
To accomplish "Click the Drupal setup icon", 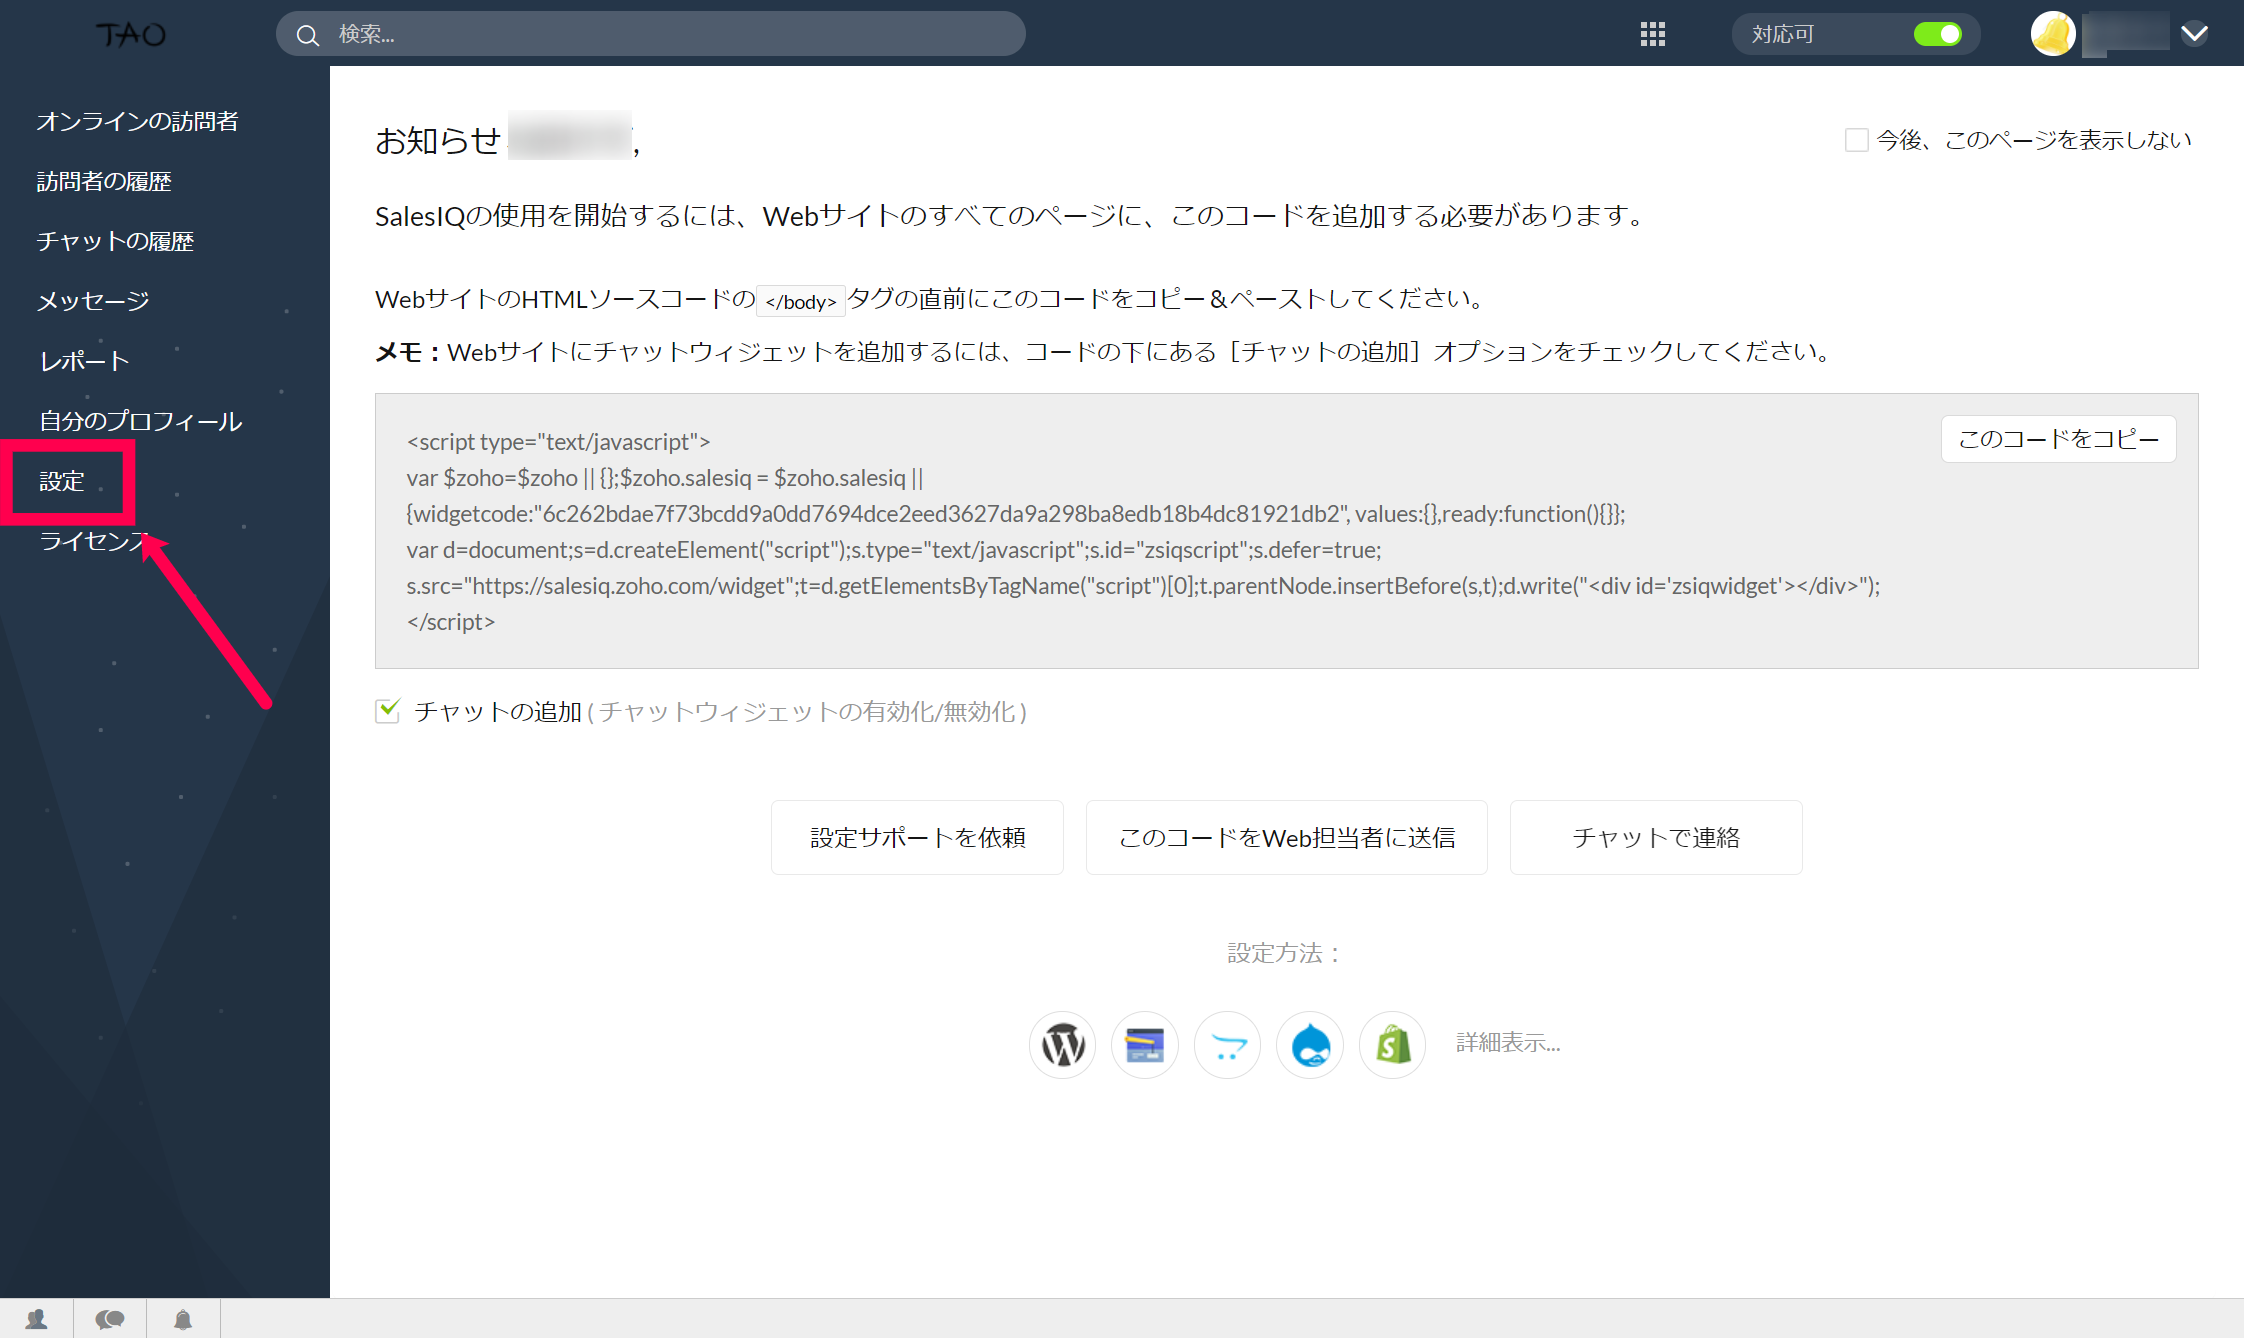I will pyautogui.click(x=1310, y=1044).
